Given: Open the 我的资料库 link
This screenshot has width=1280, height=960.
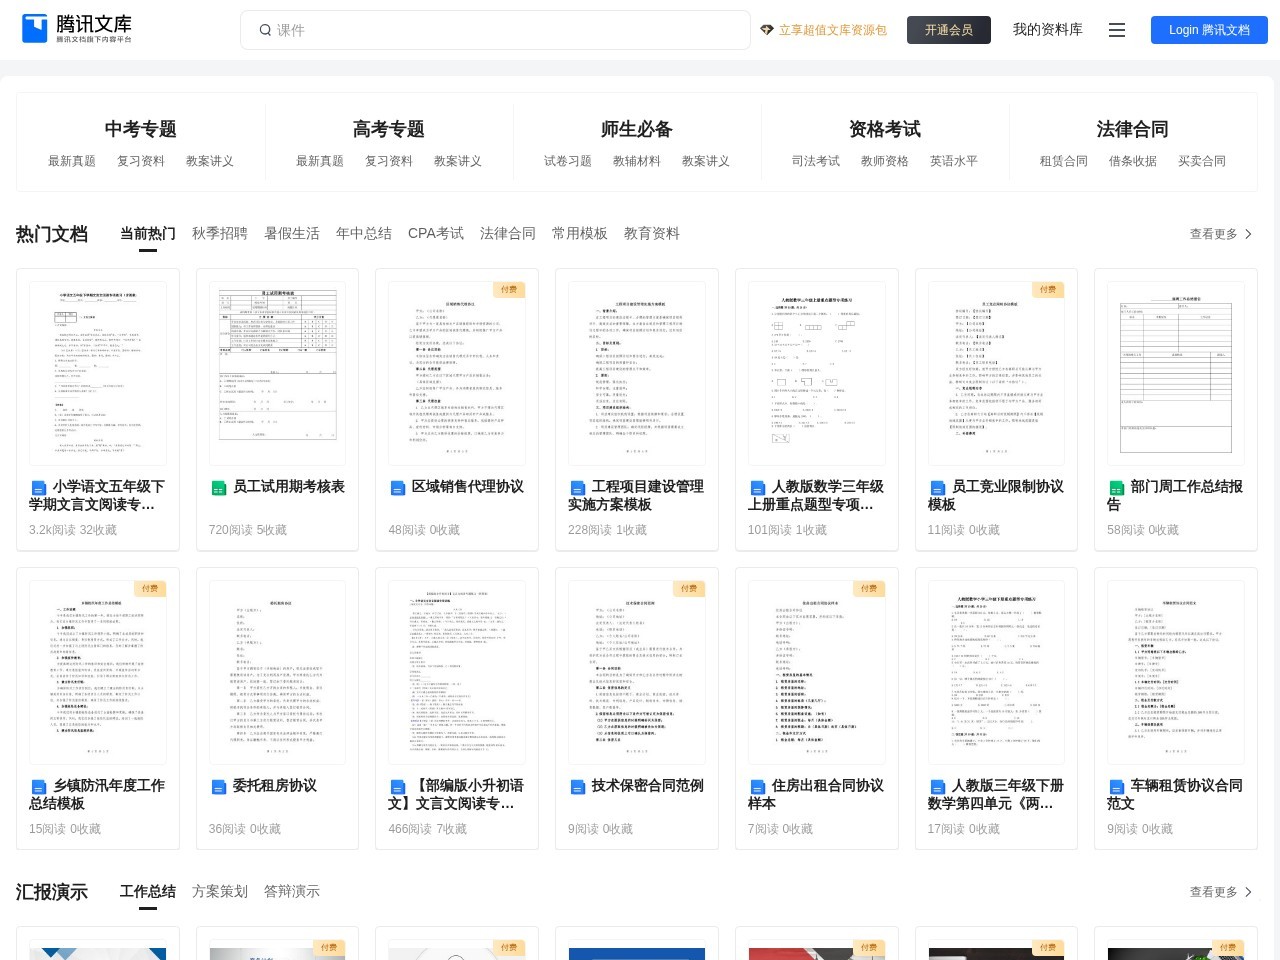Looking at the screenshot, I should (1048, 29).
